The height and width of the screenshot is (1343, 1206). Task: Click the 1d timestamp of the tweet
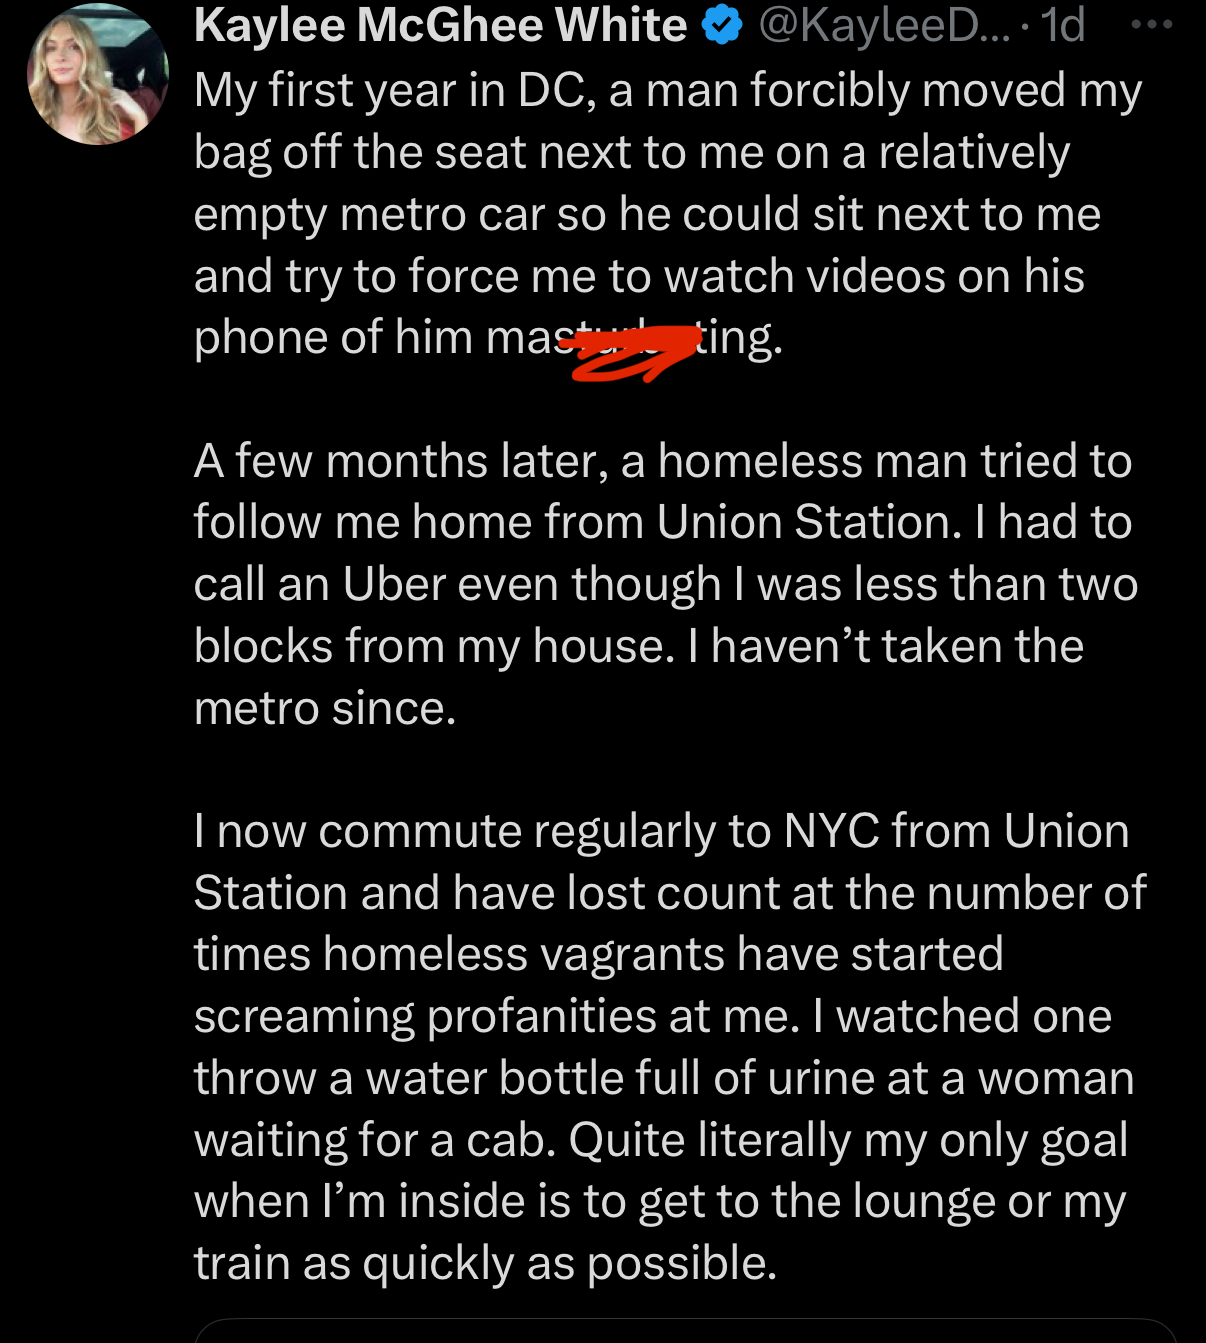pyautogui.click(x=1062, y=26)
